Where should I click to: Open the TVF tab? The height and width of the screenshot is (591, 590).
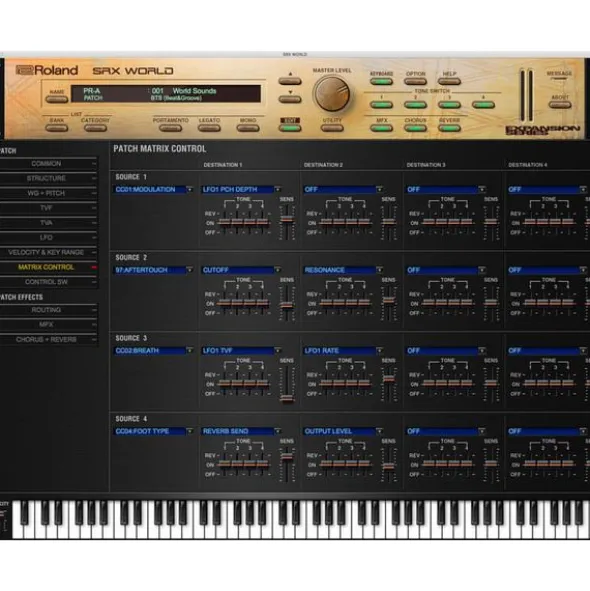click(48, 208)
